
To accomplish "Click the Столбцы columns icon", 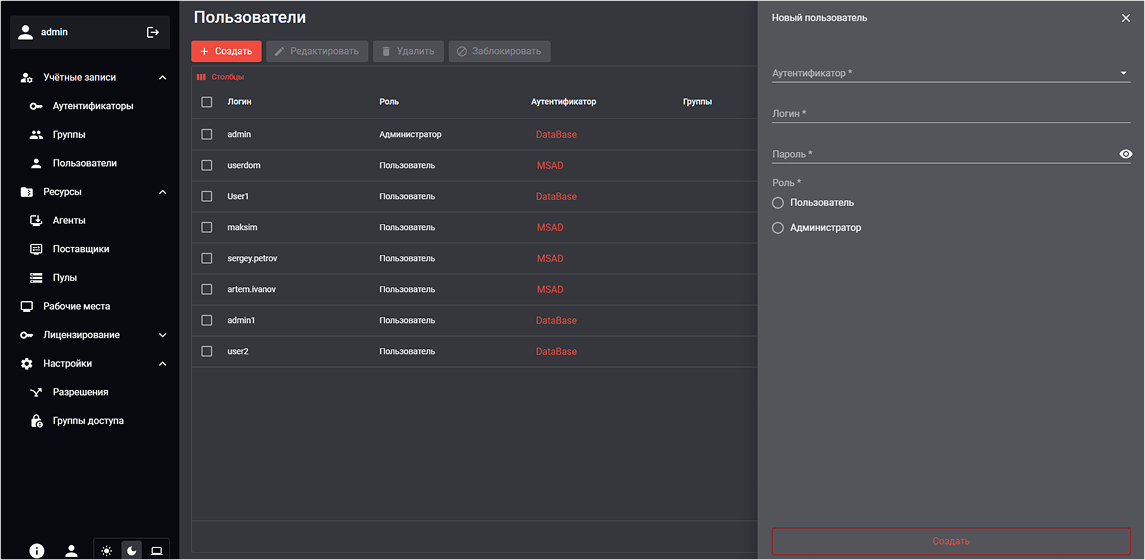I will [201, 77].
